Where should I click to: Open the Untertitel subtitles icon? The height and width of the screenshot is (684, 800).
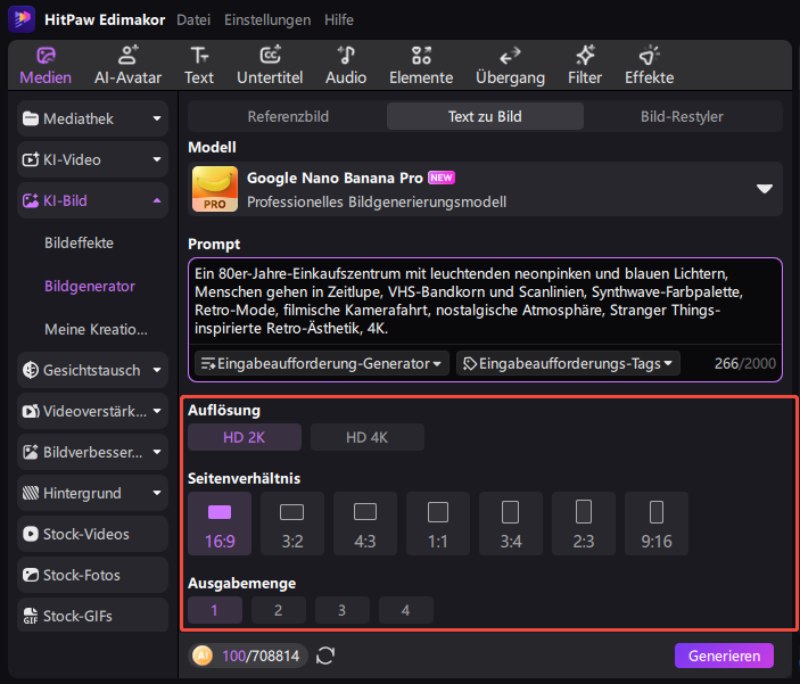click(270, 56)
